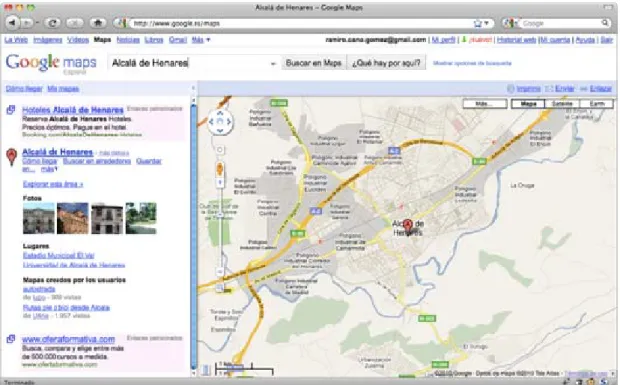Open La Web in top navigation

(16, 40)
